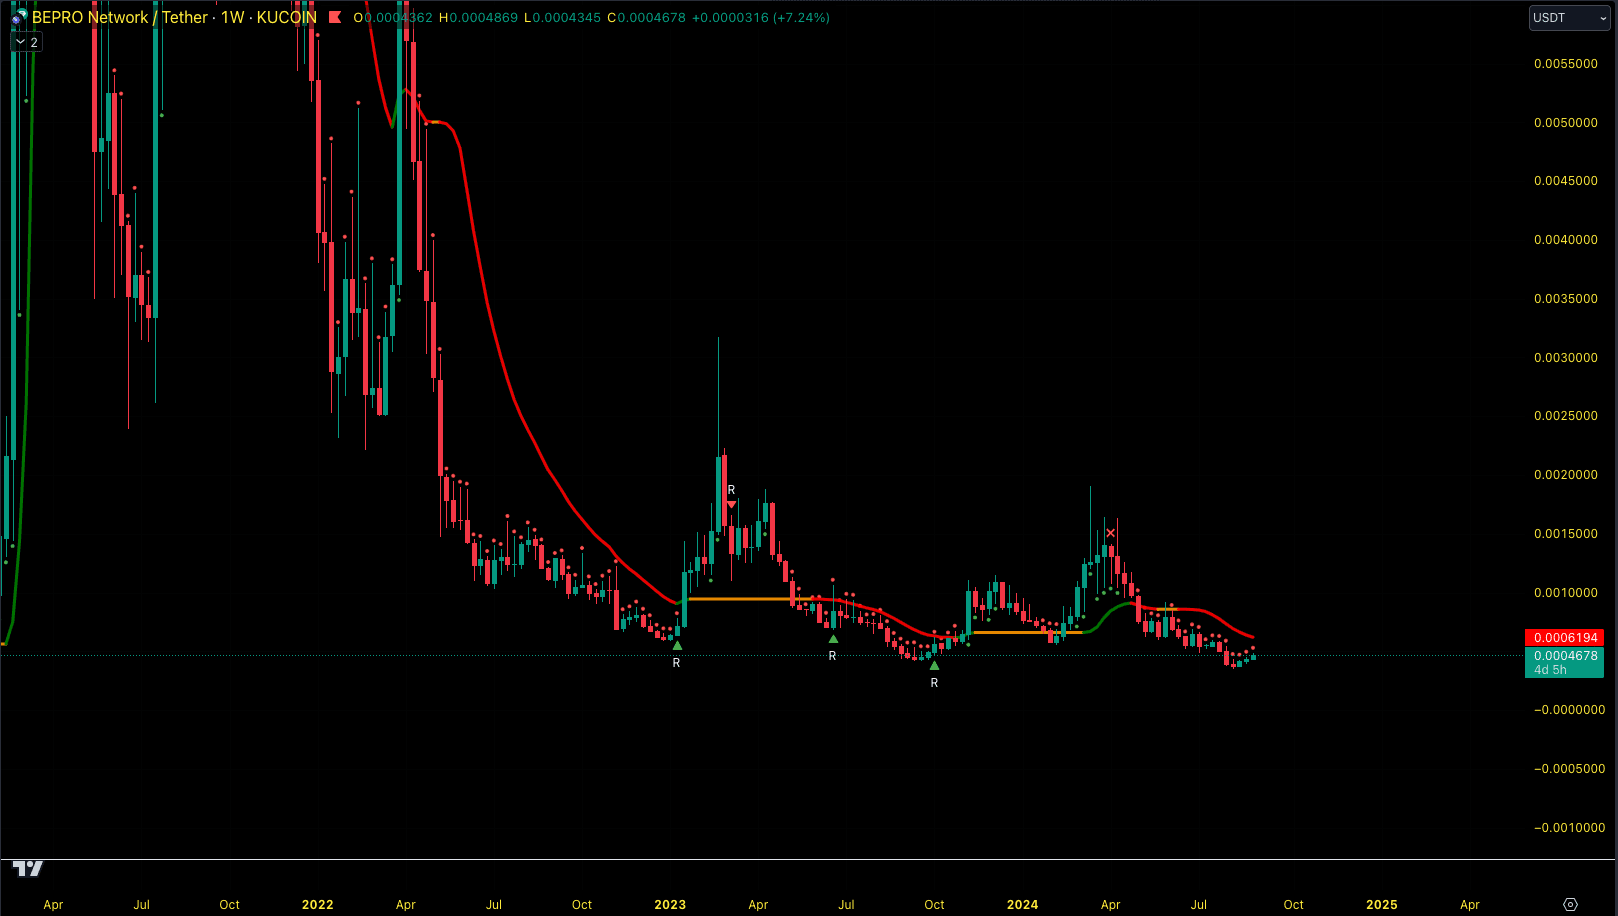Click price axis label 0.0015000
The height and width of the screenshot is (916, 1618).
(x=1566, y=533)
